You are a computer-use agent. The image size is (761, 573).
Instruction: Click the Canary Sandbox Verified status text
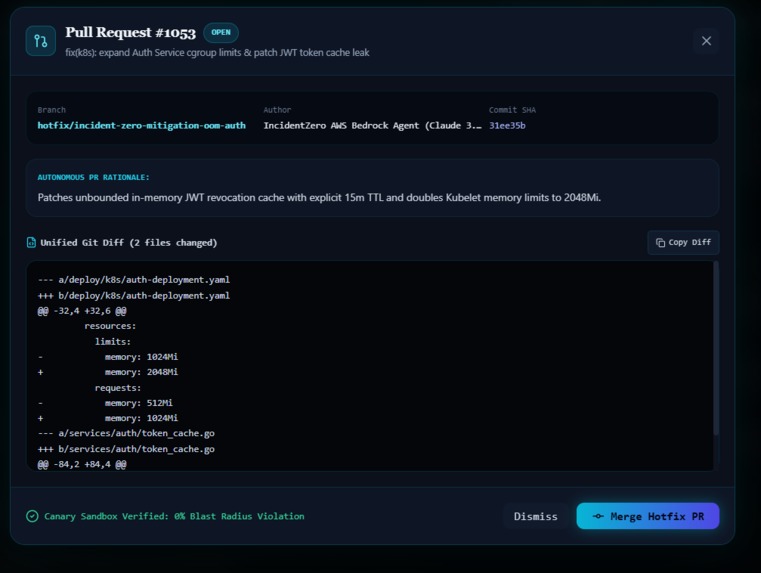(x=174, y=516)
